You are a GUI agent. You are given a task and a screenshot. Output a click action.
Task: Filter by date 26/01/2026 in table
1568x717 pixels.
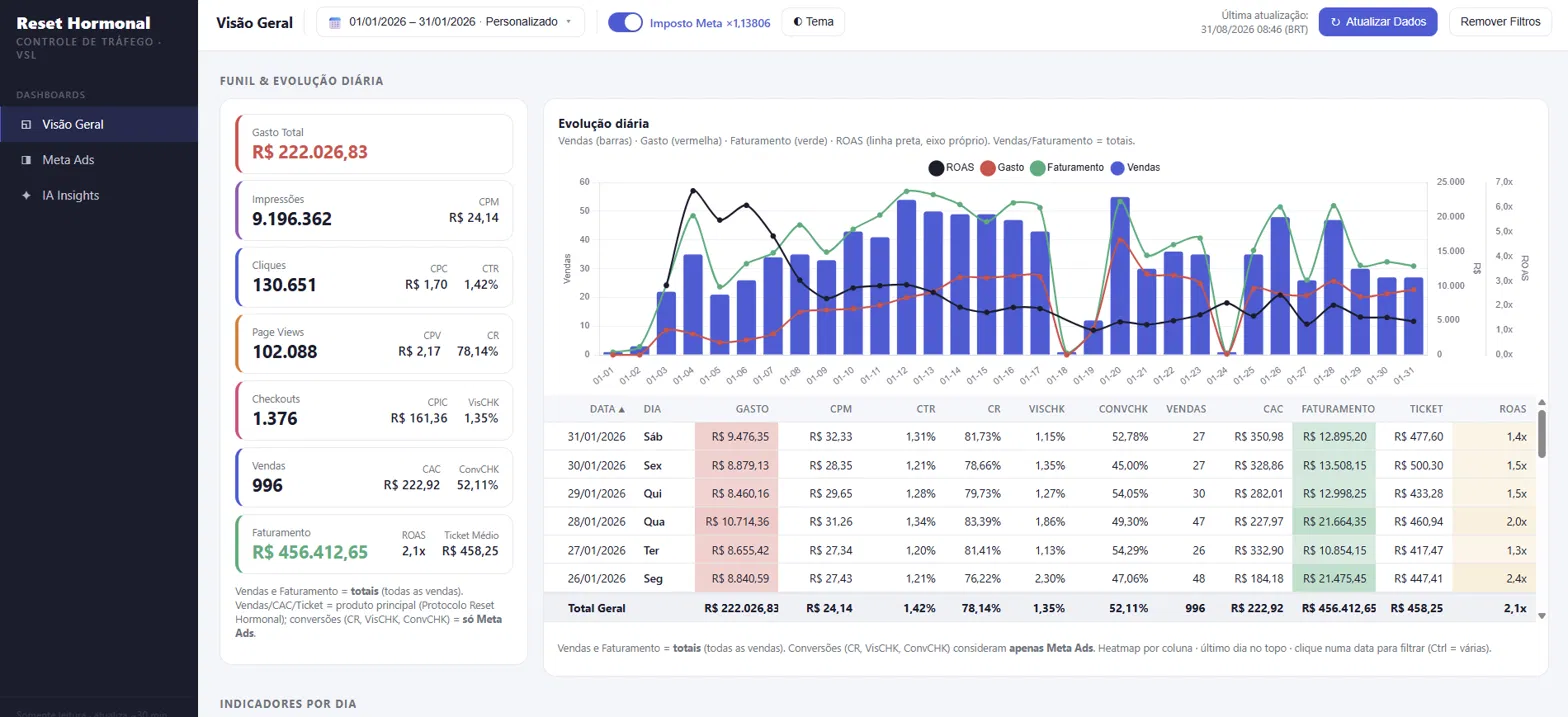click(x=596, y=577)
